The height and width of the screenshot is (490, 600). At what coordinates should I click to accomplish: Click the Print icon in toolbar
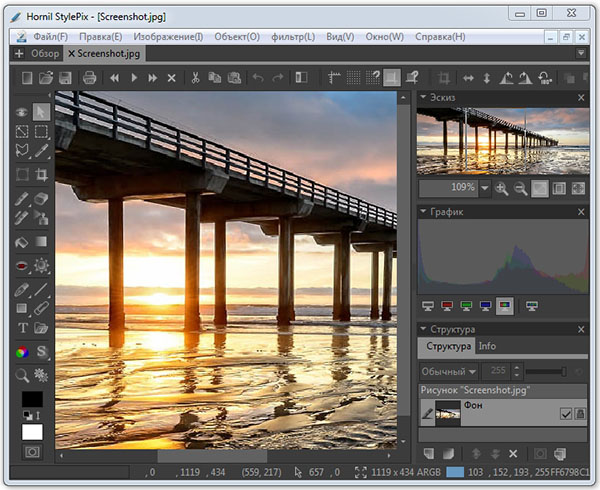[90, 78]
